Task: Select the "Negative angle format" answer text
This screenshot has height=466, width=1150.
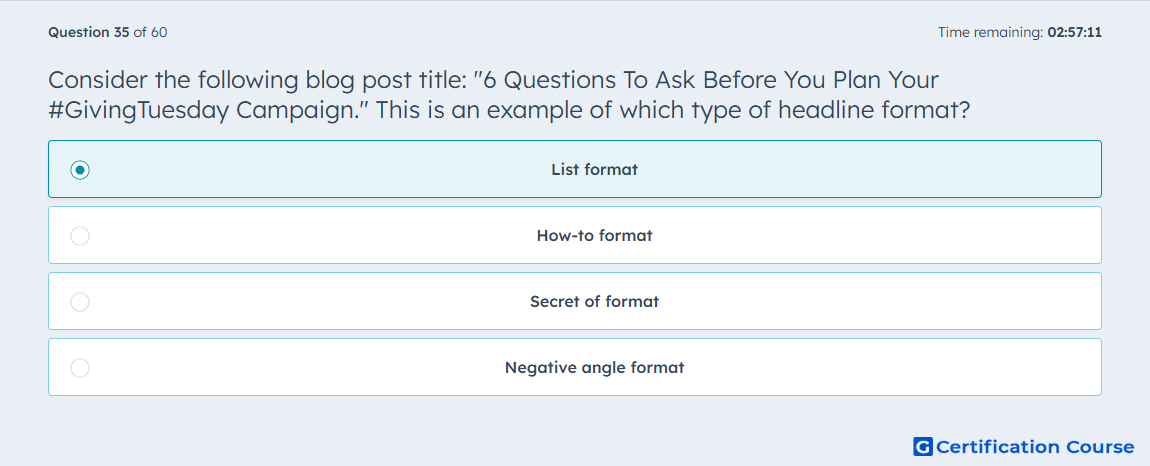Action: pos(595,368)
